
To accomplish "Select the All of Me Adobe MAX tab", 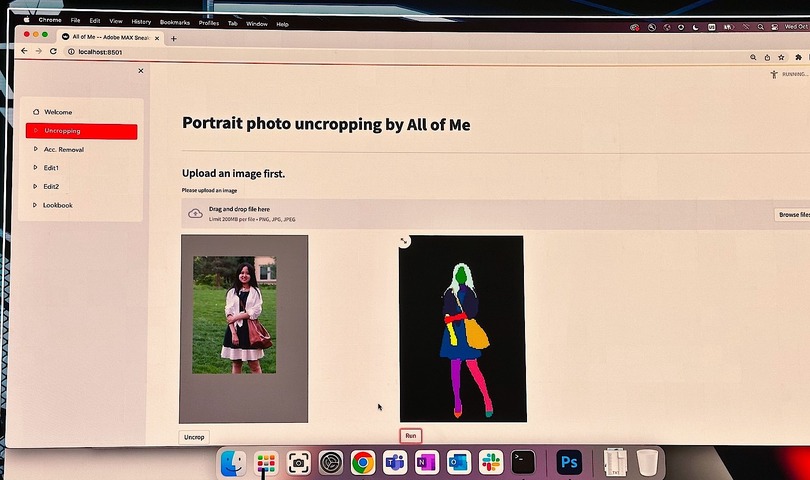I will [x=111, y=37].
